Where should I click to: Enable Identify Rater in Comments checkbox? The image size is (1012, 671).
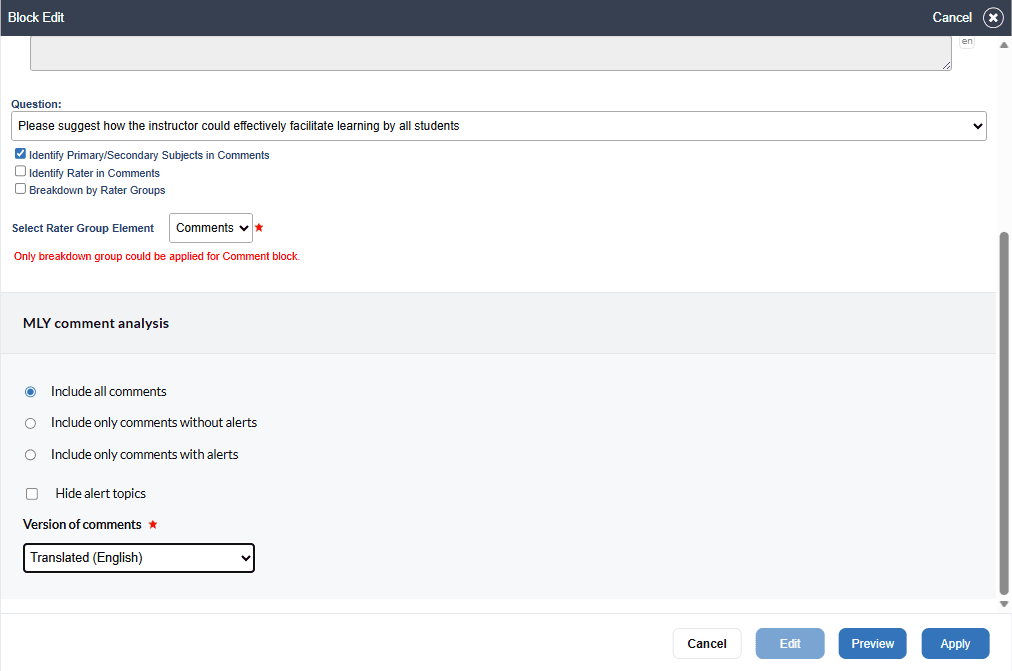[21, 172]
